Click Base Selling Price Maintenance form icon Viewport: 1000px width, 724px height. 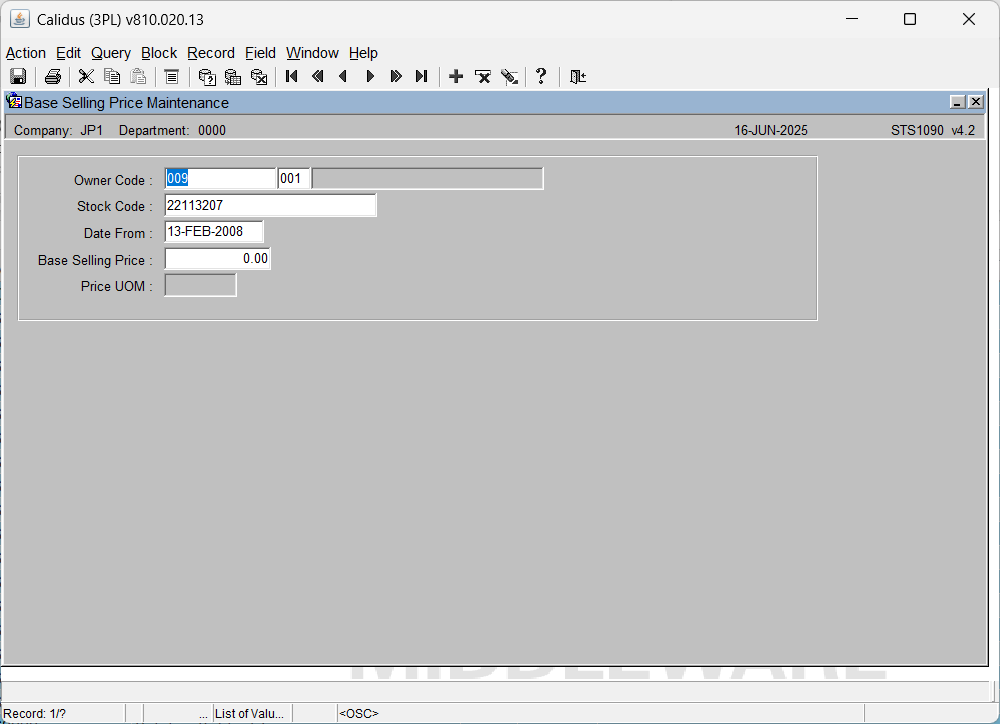[x=14, y=101]
